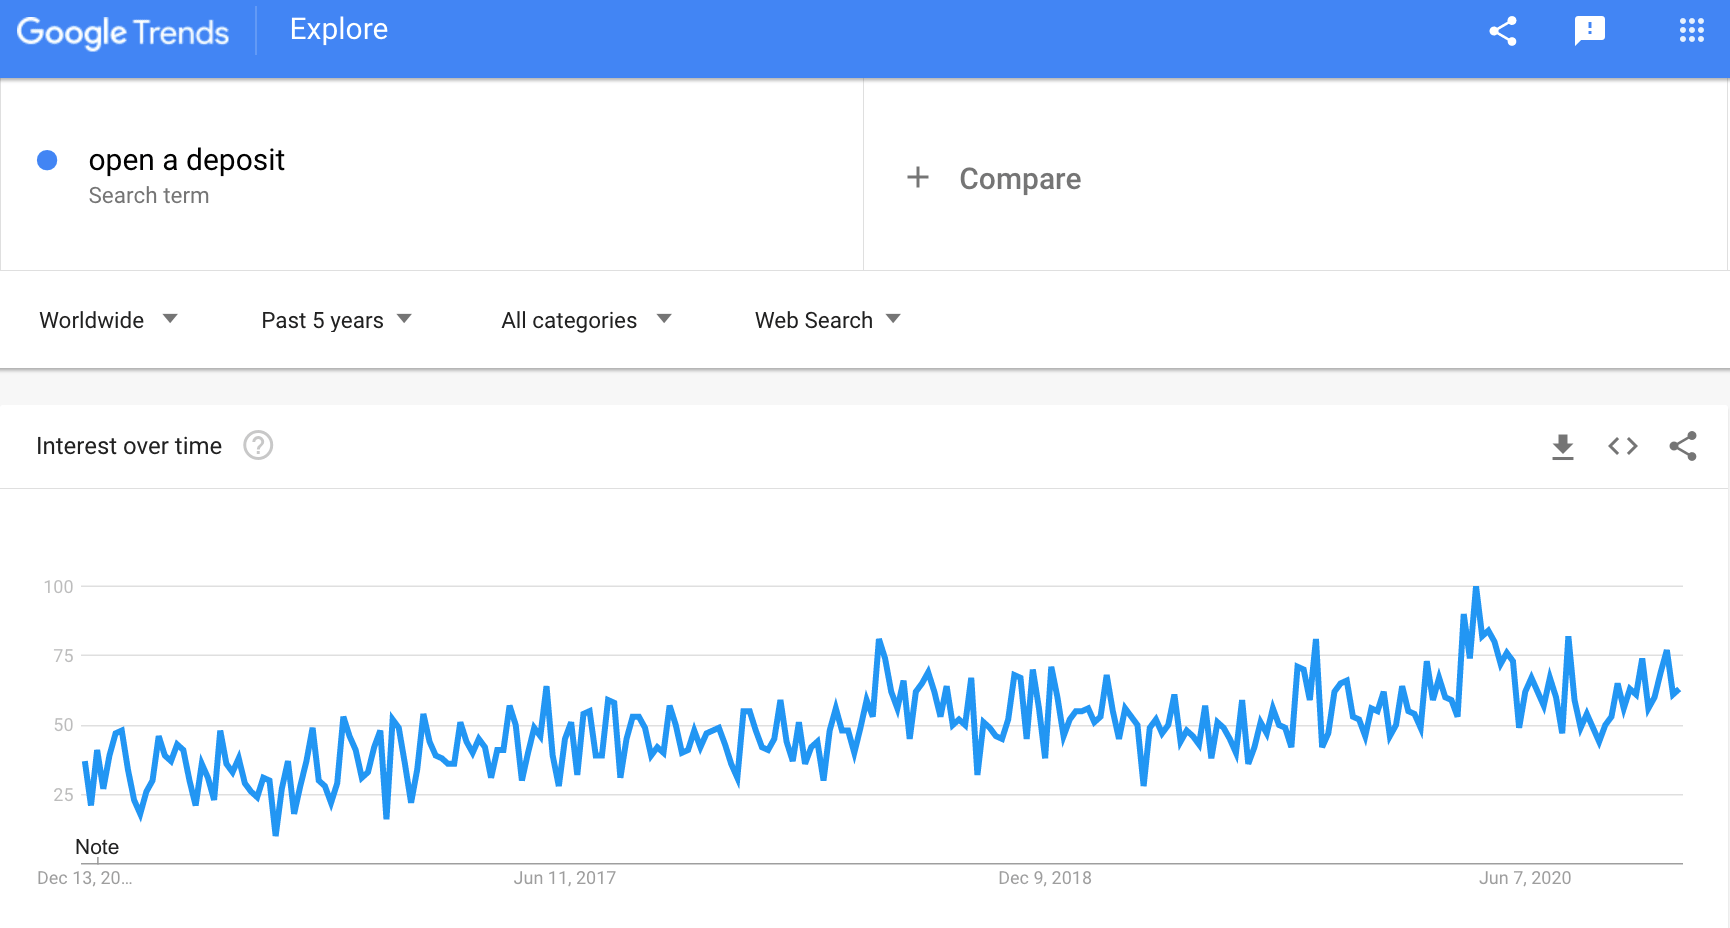The width and height of the screenshot is (1730, 928).
Task: Click the blue search term color dot
Action: click(47, 160)
